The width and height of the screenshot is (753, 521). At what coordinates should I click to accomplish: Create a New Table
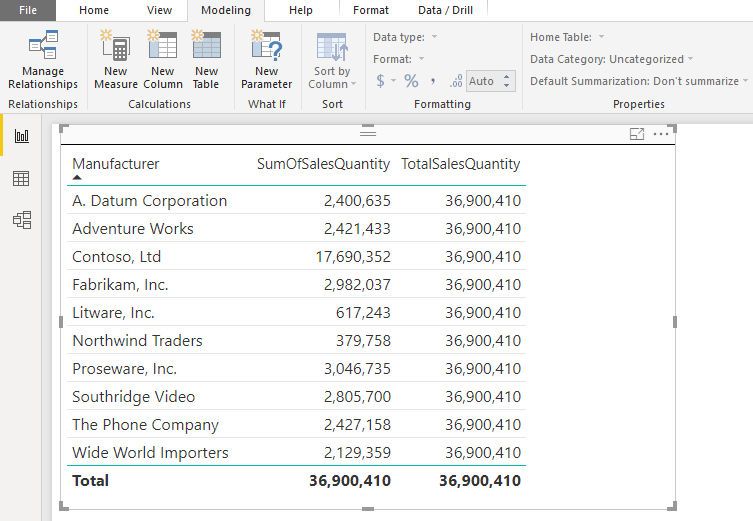point(206,59)
